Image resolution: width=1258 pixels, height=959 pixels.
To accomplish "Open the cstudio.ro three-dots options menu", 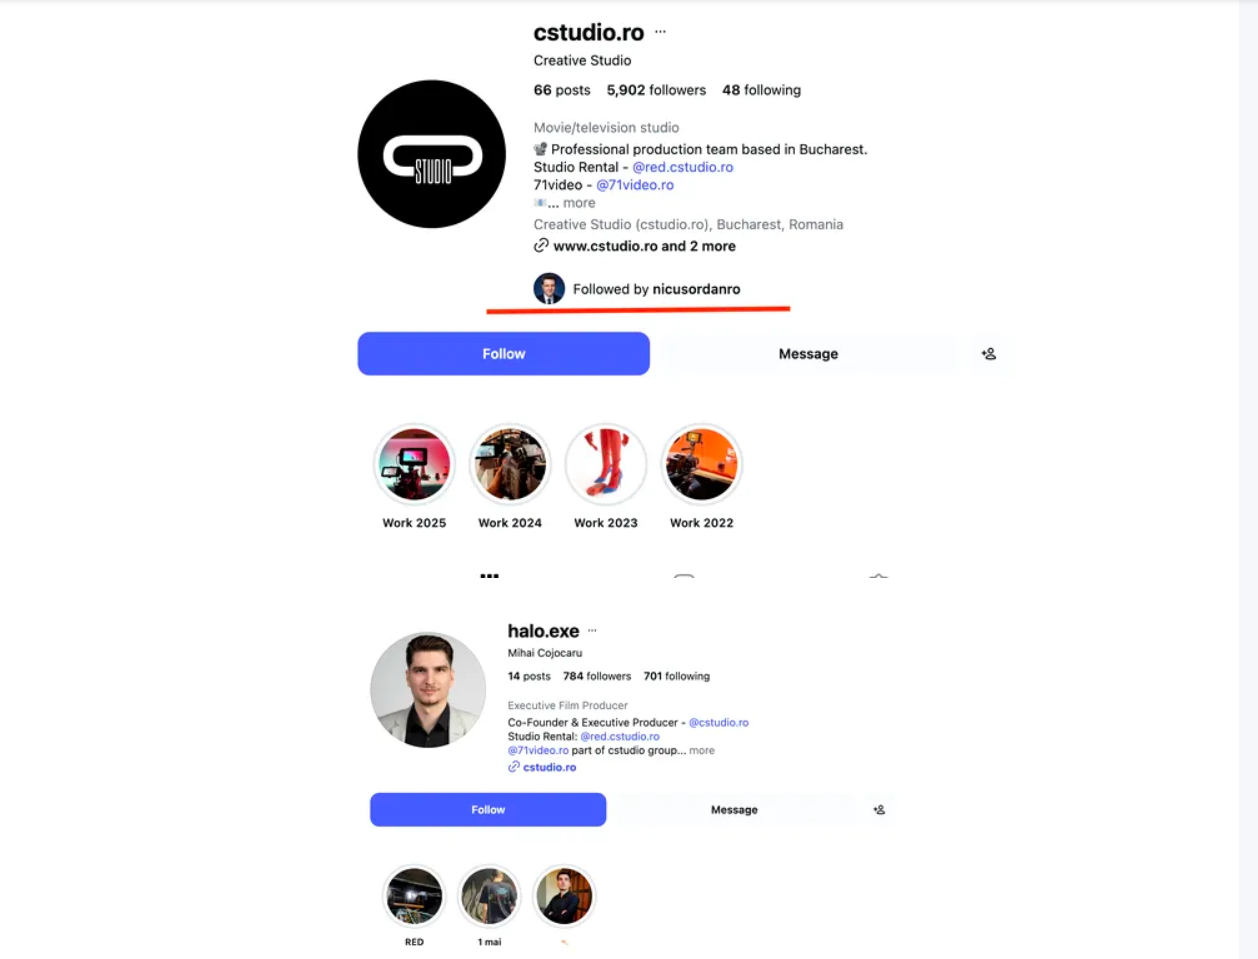I will (660, 32).
